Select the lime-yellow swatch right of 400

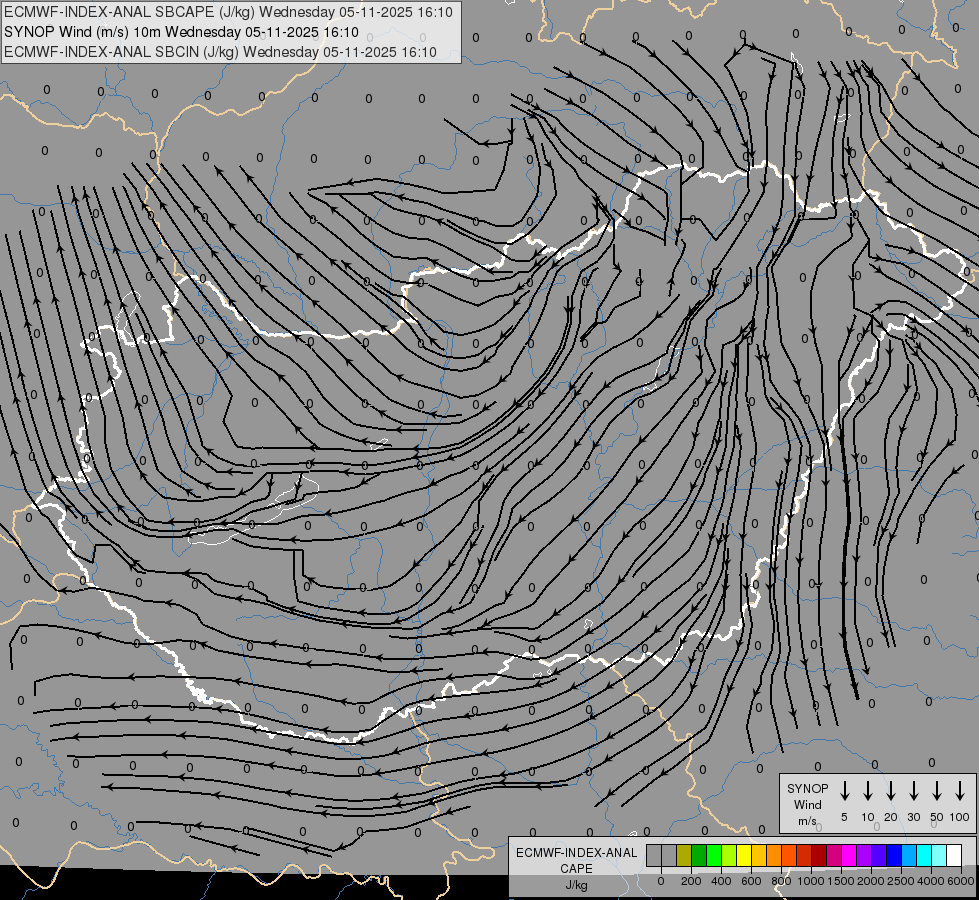[x=729, y=856]
